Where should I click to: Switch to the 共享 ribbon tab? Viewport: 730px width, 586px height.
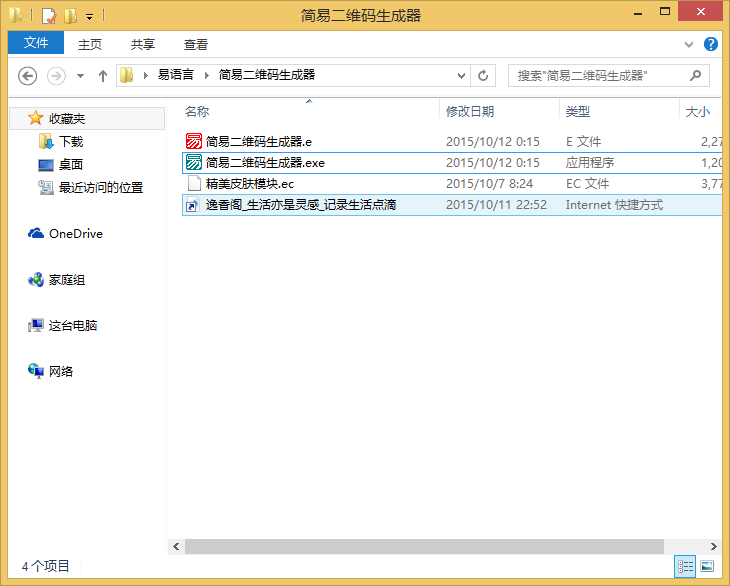(142, 44)
